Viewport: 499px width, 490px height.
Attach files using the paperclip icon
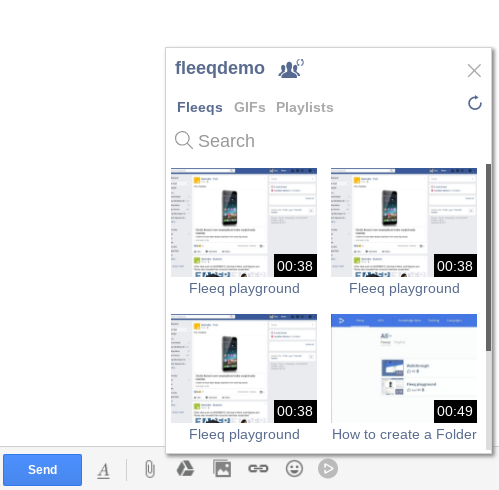tap(150, 469)
